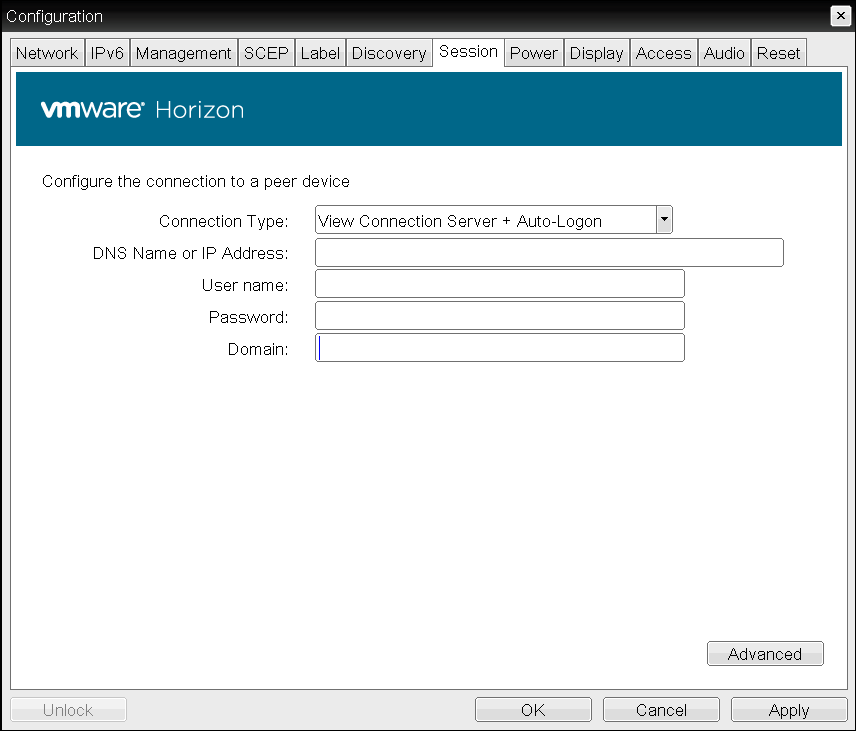The image size is (856, 731).
Task: Click the 'DNS Name or IP Address:' label
Action: tap(191, 253)
